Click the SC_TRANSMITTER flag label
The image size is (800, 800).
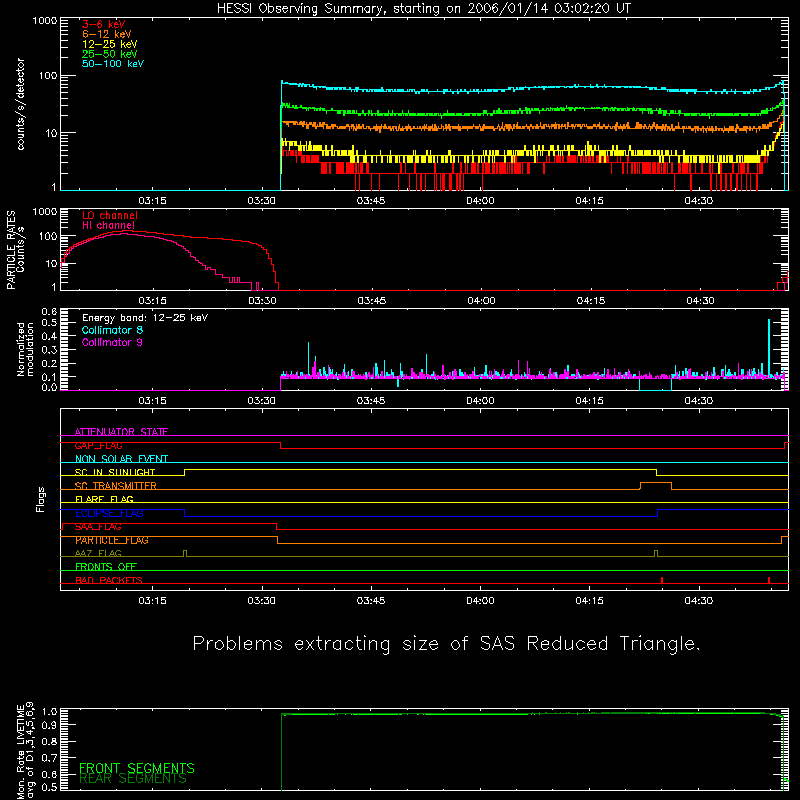(x=116, y=486)
